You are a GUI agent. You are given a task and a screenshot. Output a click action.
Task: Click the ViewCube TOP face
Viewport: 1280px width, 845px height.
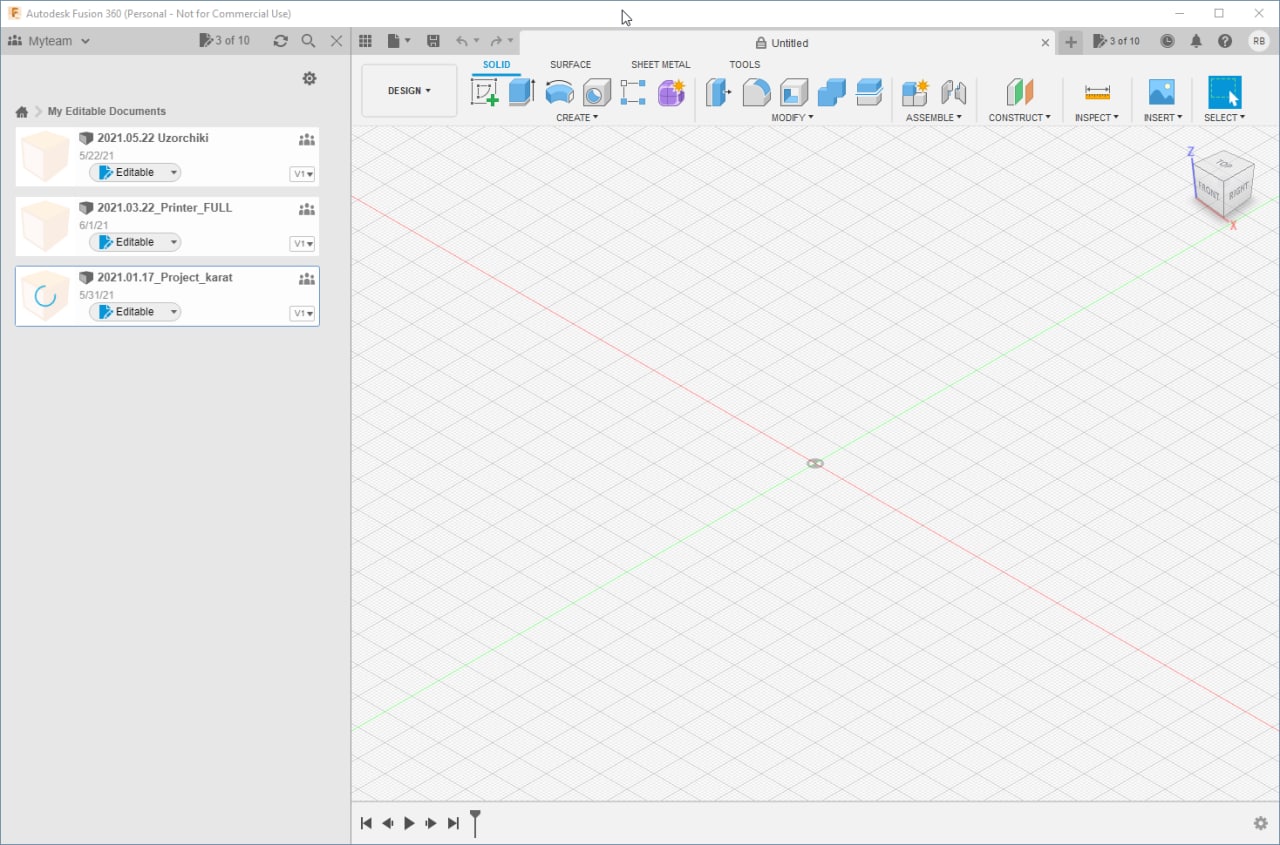coord(1224,164)
